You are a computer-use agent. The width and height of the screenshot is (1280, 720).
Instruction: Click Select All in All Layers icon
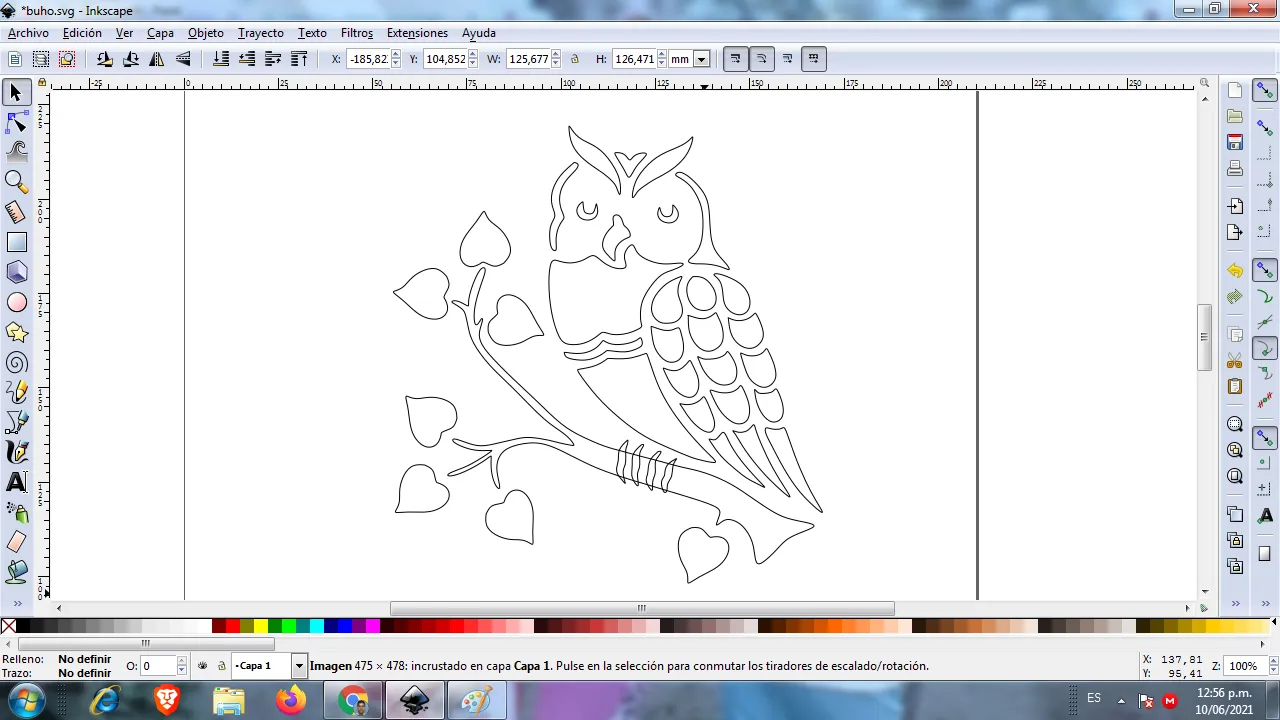tap(41, 59)
